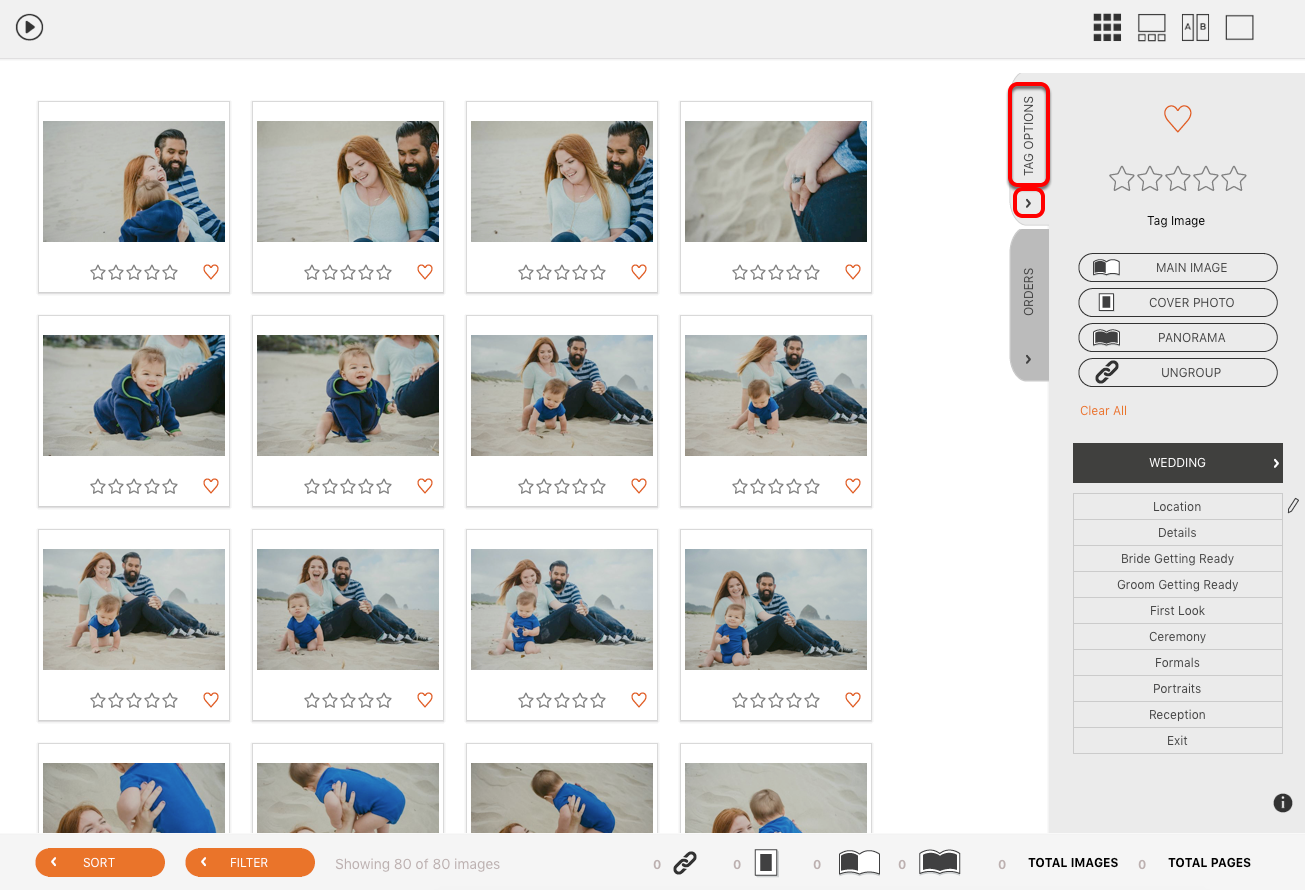Select the first thumbnail of couple with baby

pos(134,182)
